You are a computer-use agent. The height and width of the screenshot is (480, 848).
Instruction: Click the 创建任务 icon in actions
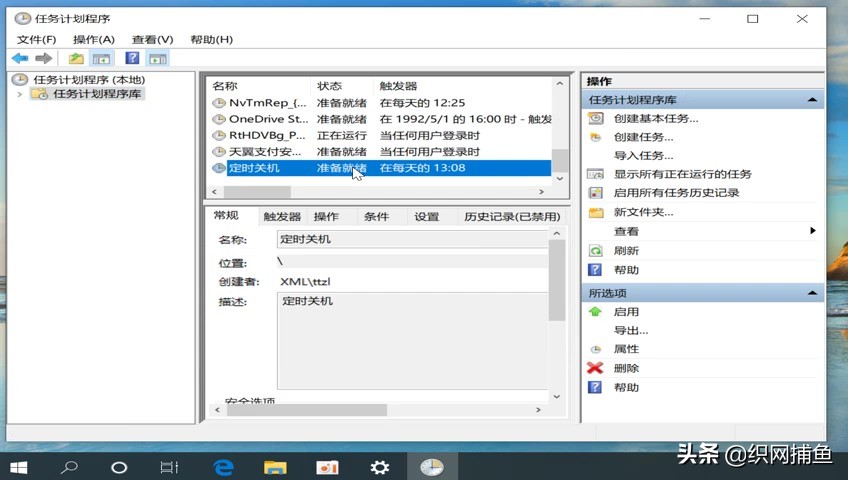pyautogui.click(x=595, y=137)
